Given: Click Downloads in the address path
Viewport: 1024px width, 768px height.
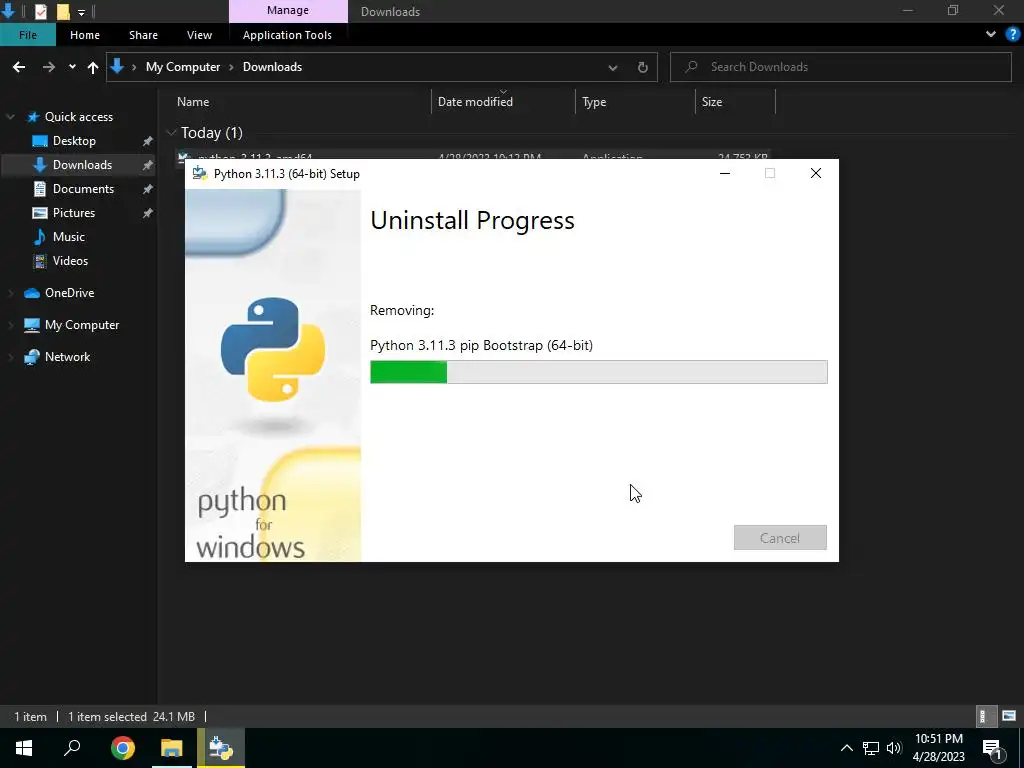Looking at the screenshot, I should coord(272,67).
